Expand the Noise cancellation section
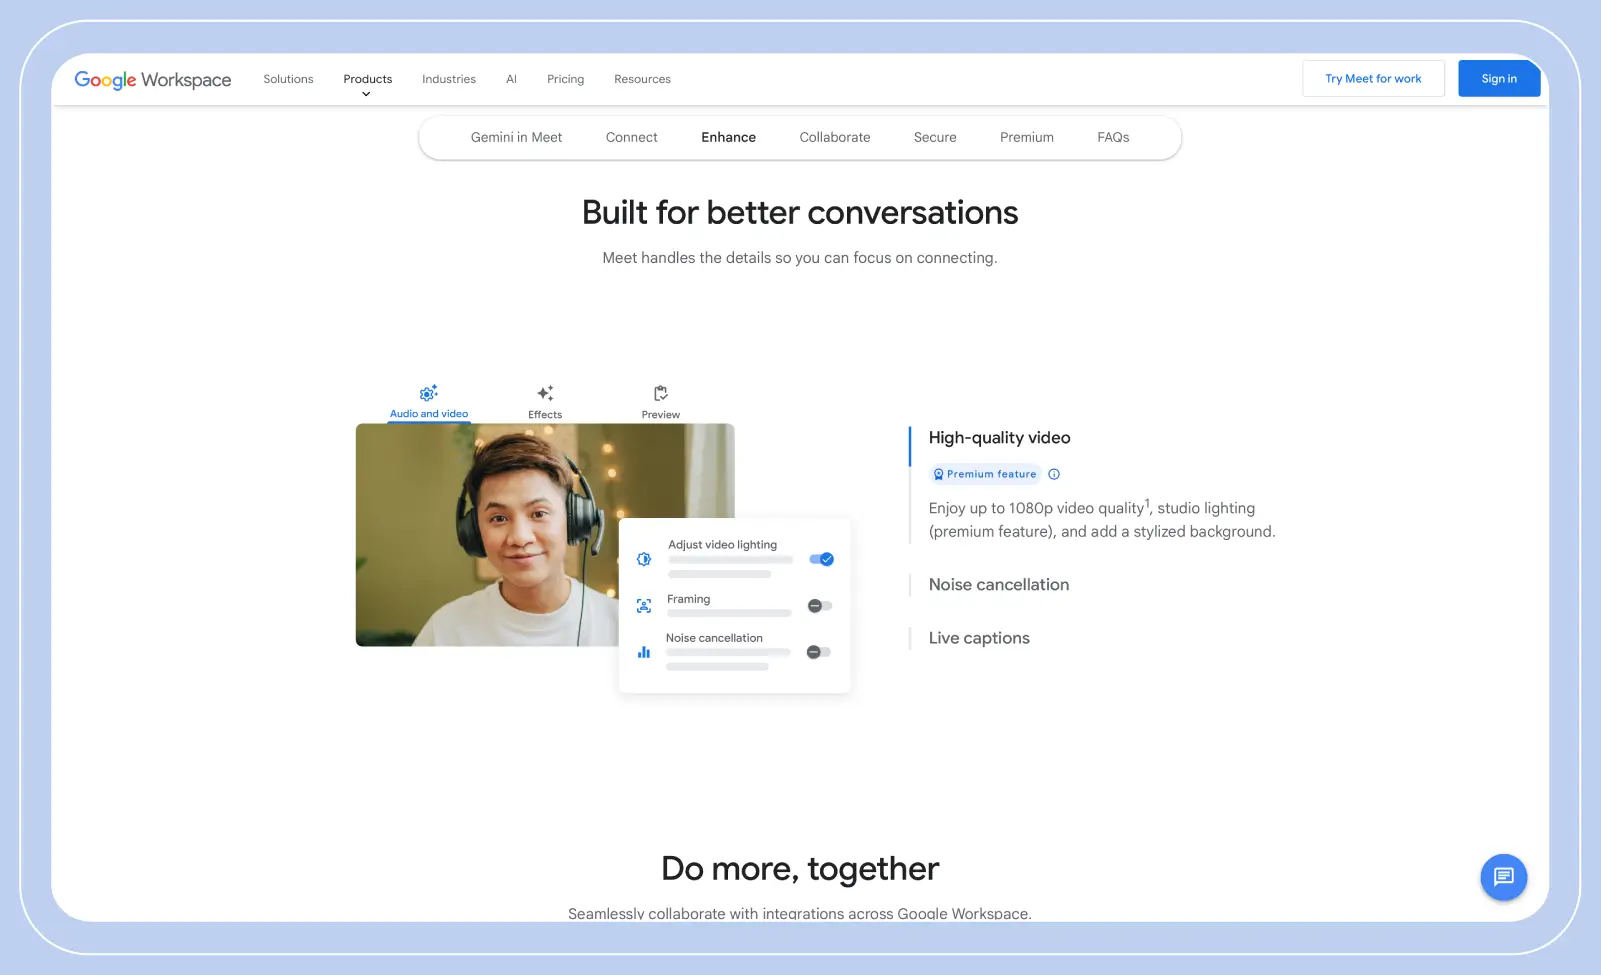Image resolution: width=1601 pixels, height=975 pixels. click(x=998, y=584)
